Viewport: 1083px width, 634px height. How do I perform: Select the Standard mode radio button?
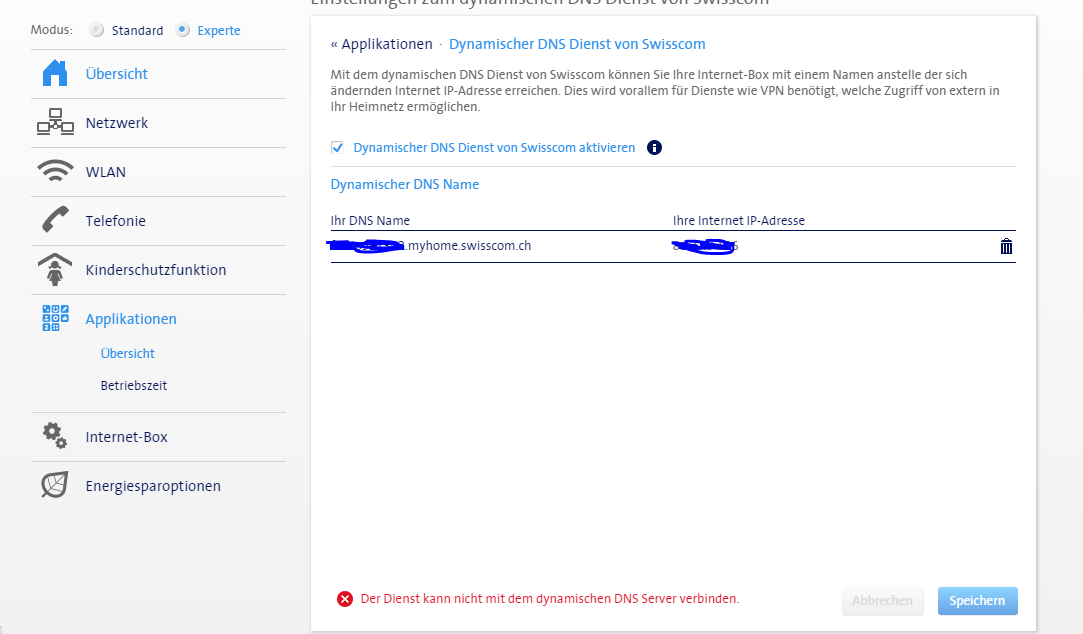point(97,30)
